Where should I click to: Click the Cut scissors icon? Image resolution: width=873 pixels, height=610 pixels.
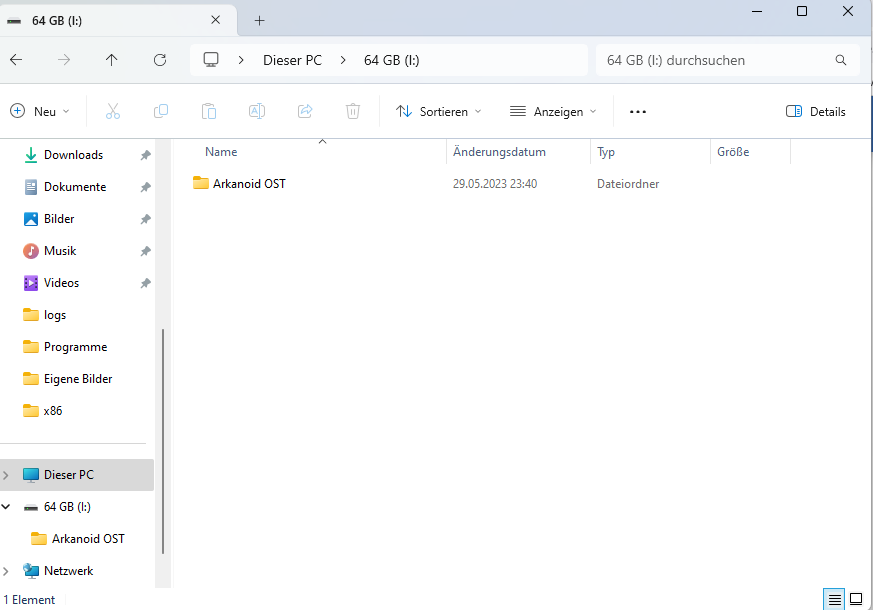tap(112, 111)
